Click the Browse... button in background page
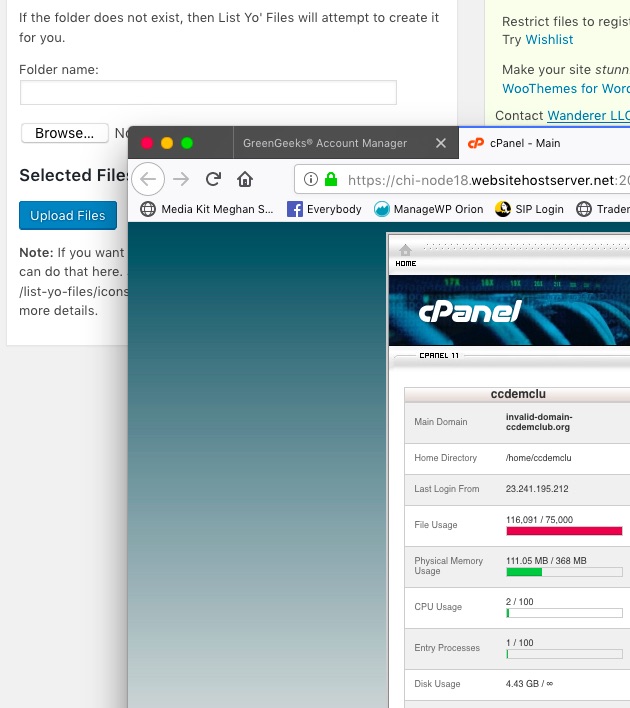Screen dimensions: 630x708 [65, 133]
